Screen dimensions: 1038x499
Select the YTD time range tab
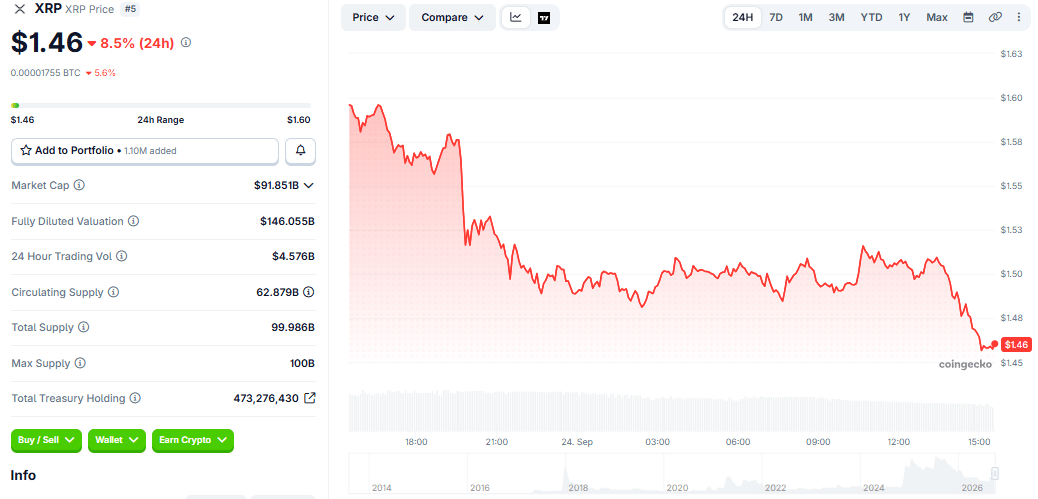(x=871, y=17)
